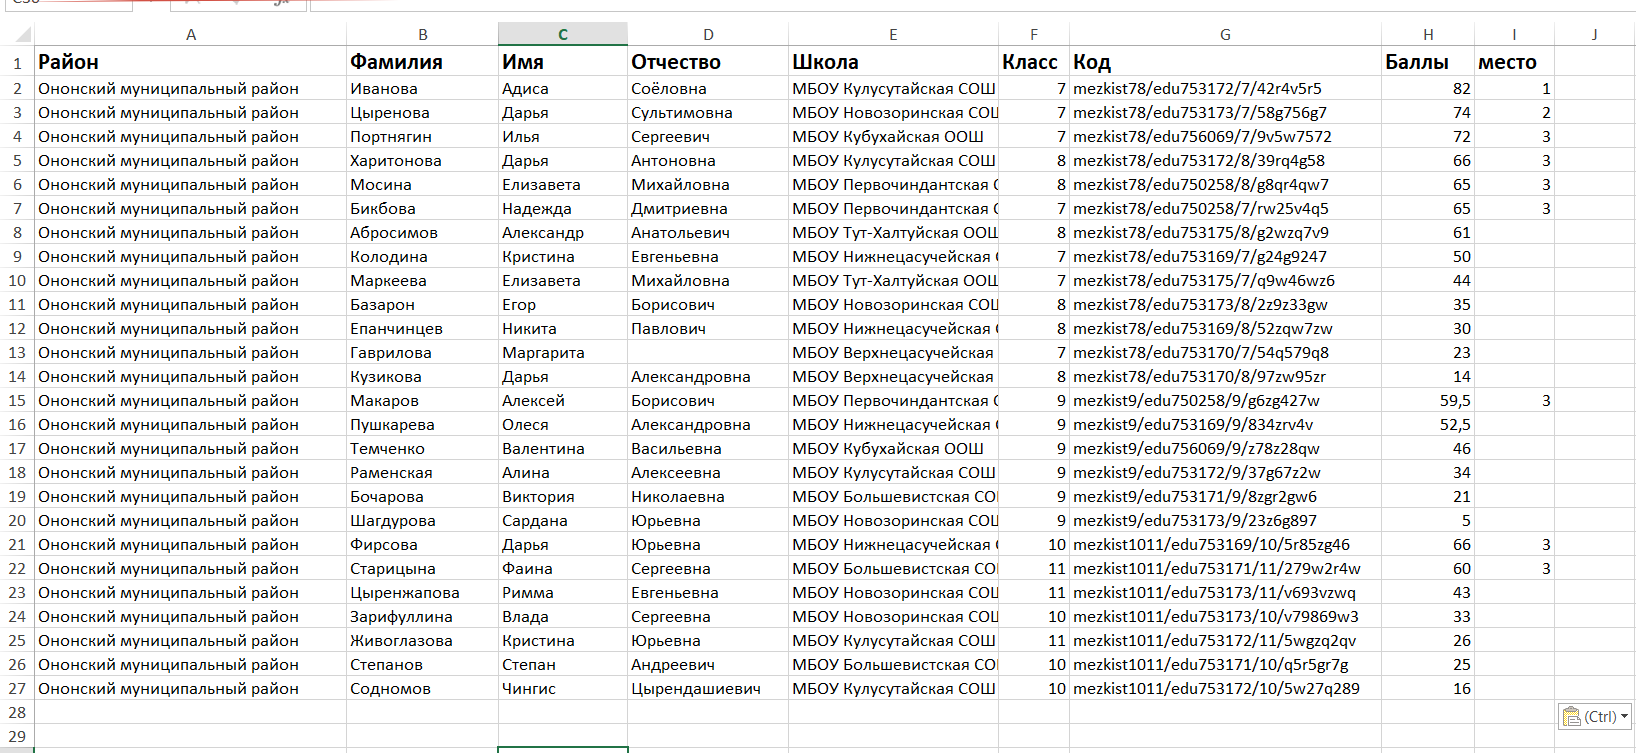Image resolution: width=1636 pixels, height=753 pixels.
Task: Select column H header
Action: [1428, 34]
